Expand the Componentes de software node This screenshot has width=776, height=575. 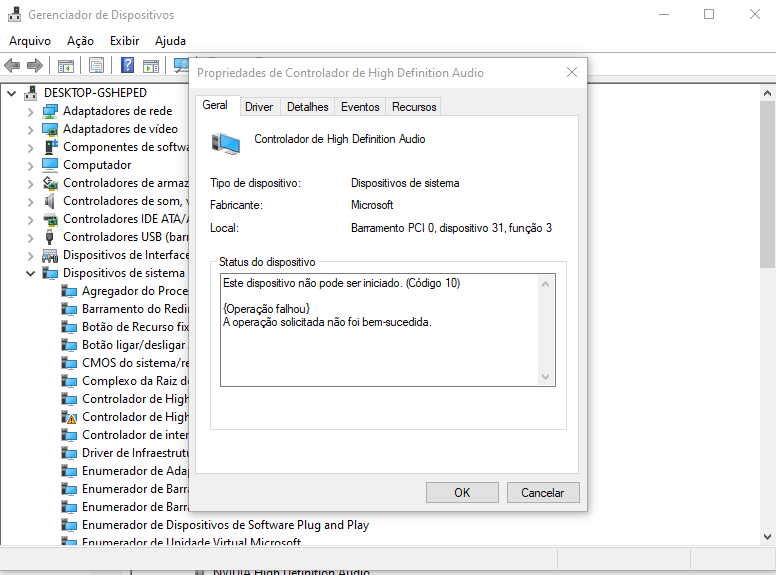click(x=31, y=147)
